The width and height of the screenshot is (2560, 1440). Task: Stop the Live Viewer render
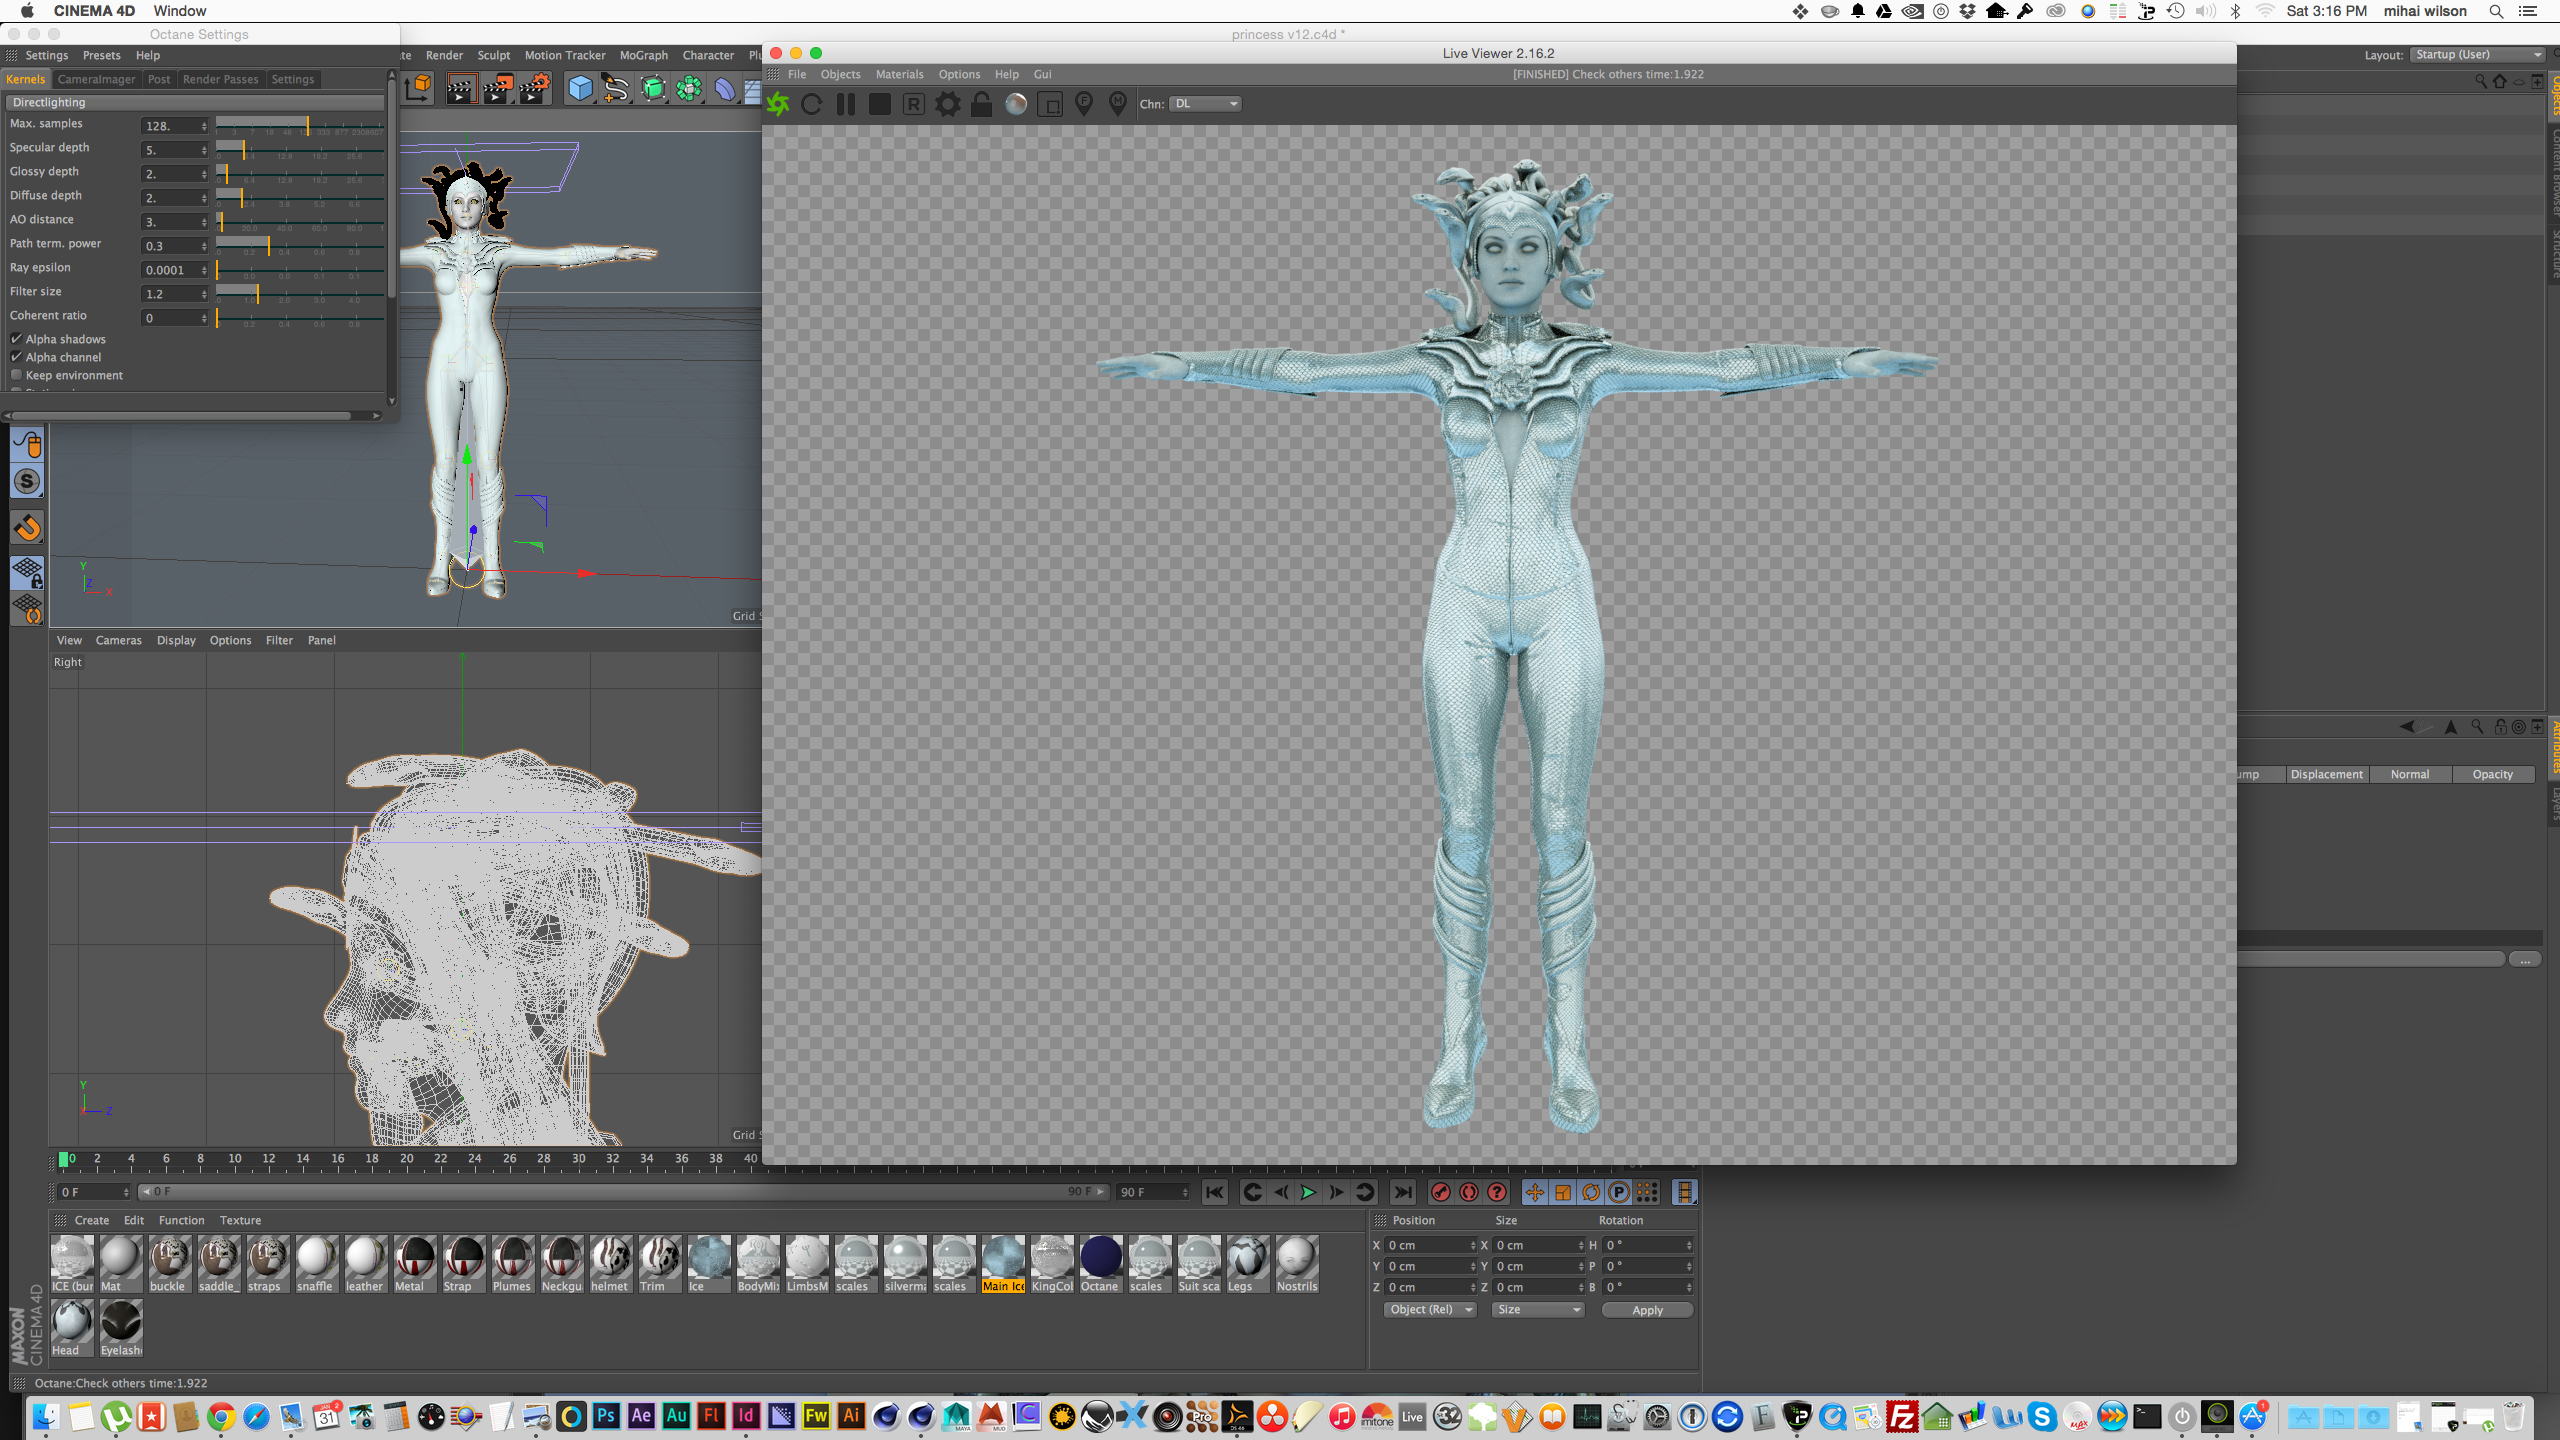(880, 104)
